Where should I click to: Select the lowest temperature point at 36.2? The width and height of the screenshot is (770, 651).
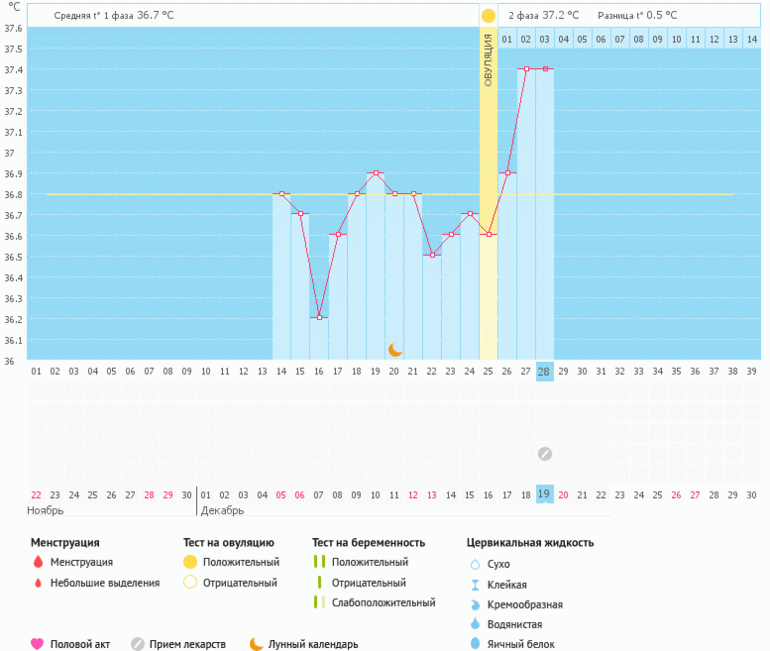[x=319, y=317]
